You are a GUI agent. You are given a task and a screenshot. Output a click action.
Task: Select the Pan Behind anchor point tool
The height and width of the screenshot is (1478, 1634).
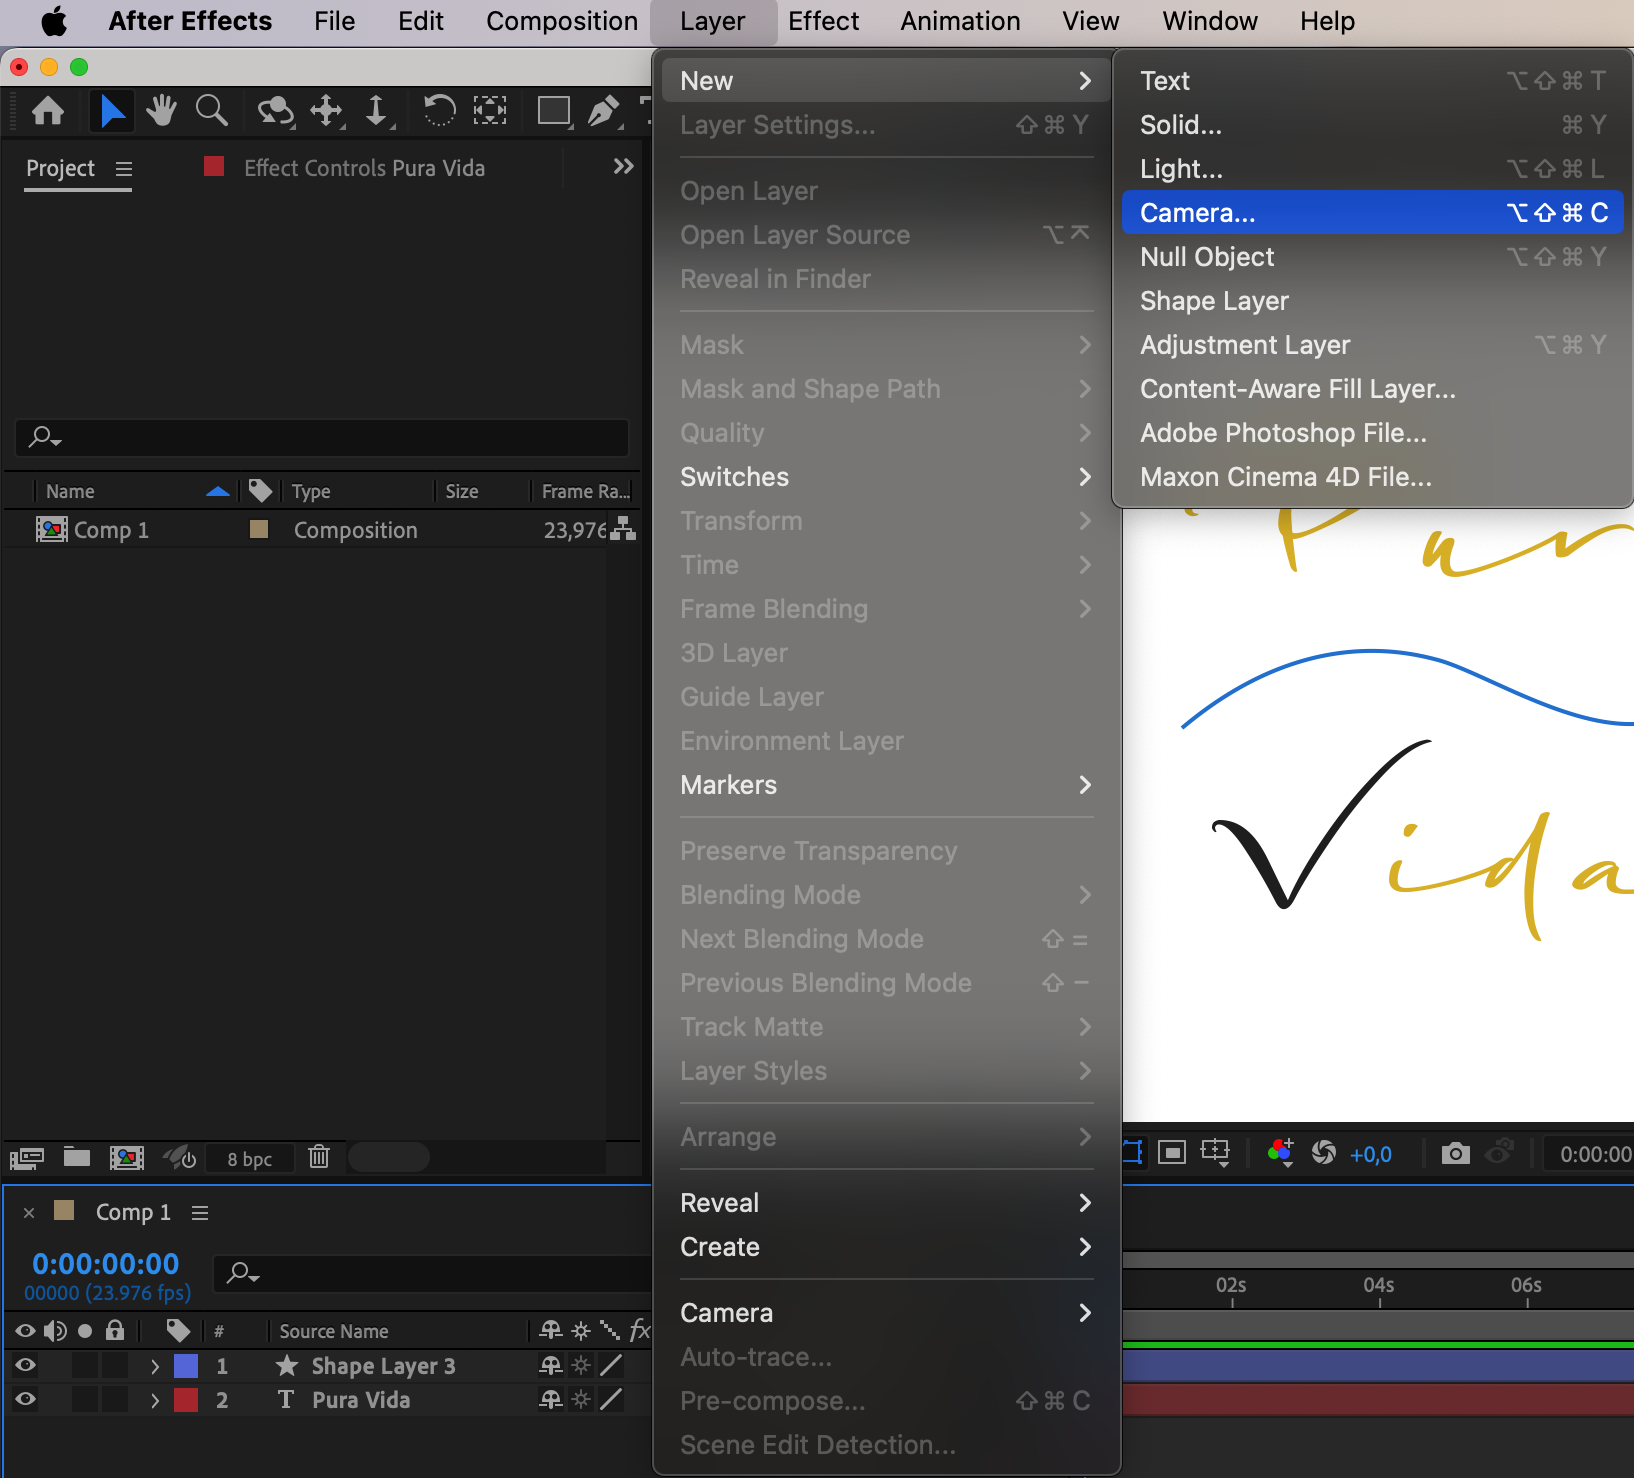pyautogui.click(x=490, y=110)
